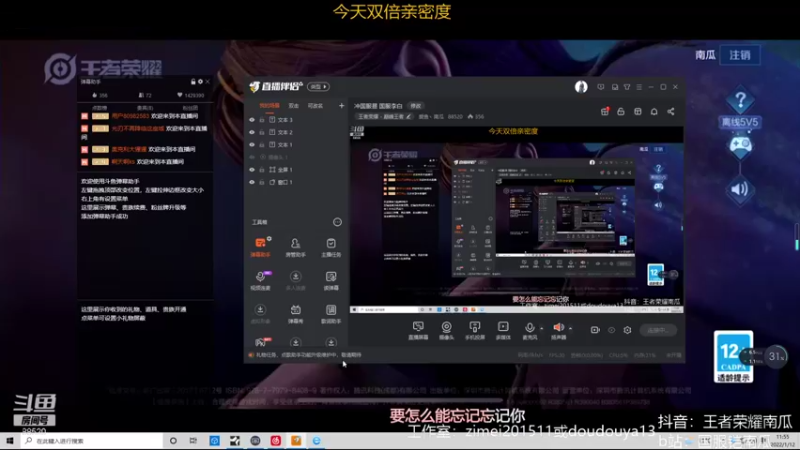Open the 视频连麦 microphone tool
The width and height of the screenshot is (800, 450).
[x=260, y=280]
